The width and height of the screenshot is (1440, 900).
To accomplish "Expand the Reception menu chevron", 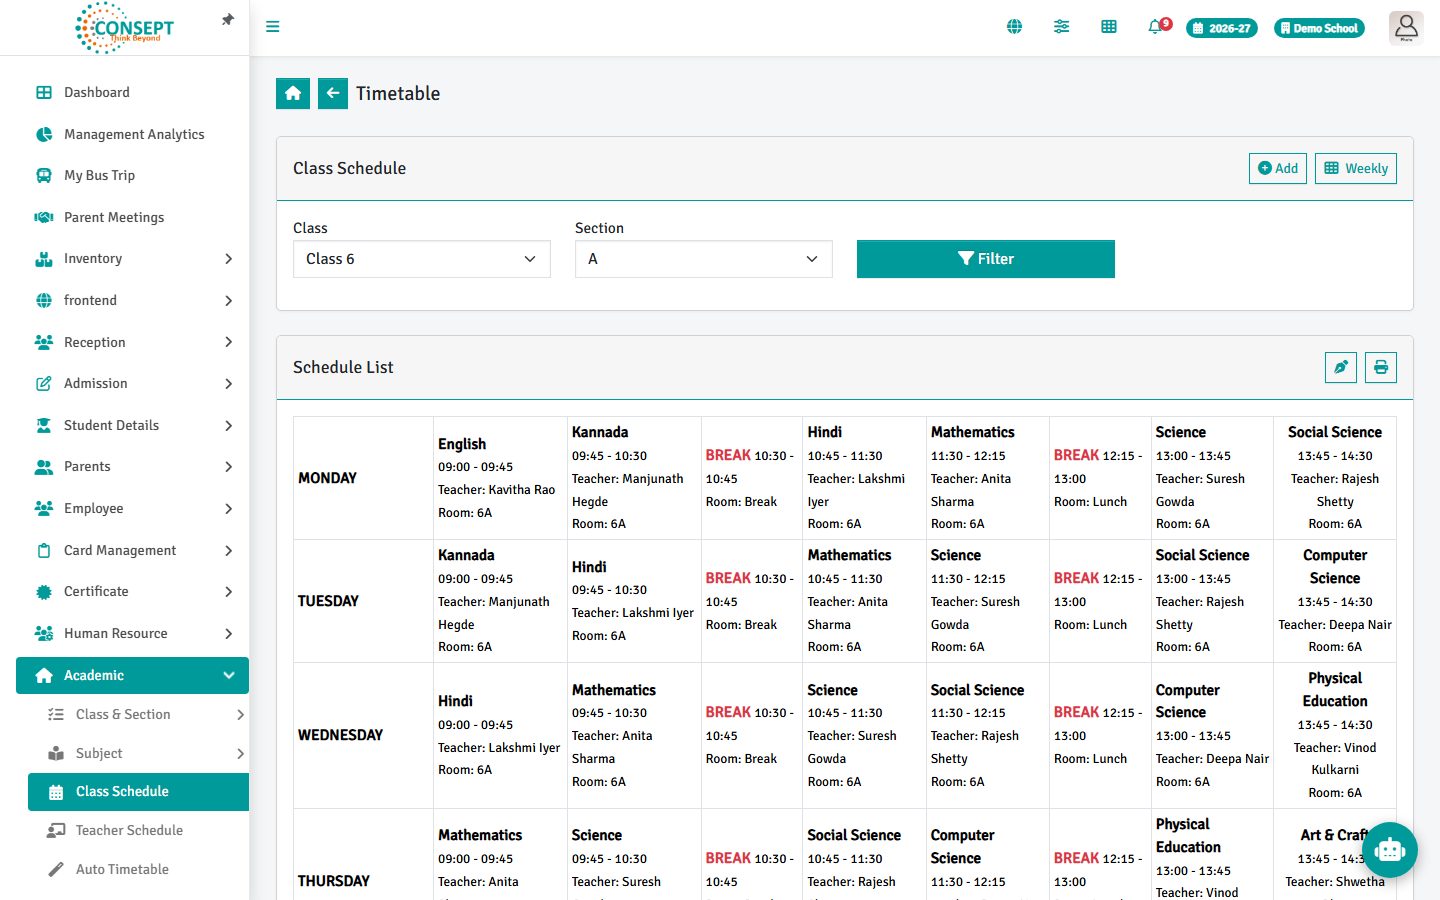I will tap(228, 342).
